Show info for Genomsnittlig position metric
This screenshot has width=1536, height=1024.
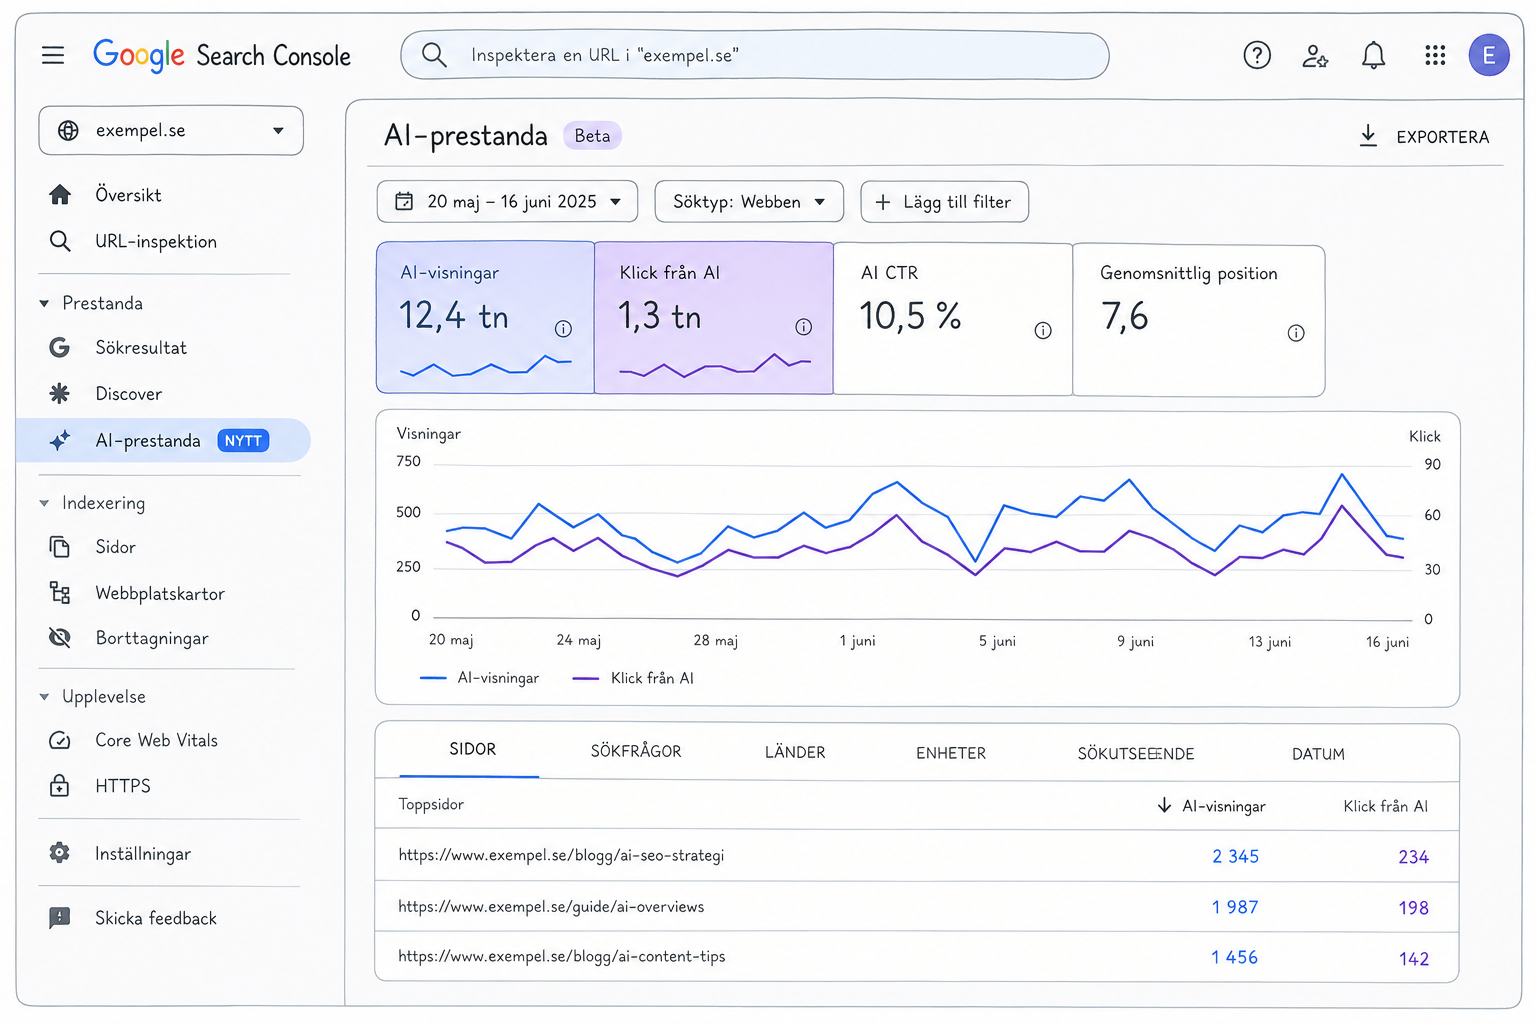(1296, 333)
